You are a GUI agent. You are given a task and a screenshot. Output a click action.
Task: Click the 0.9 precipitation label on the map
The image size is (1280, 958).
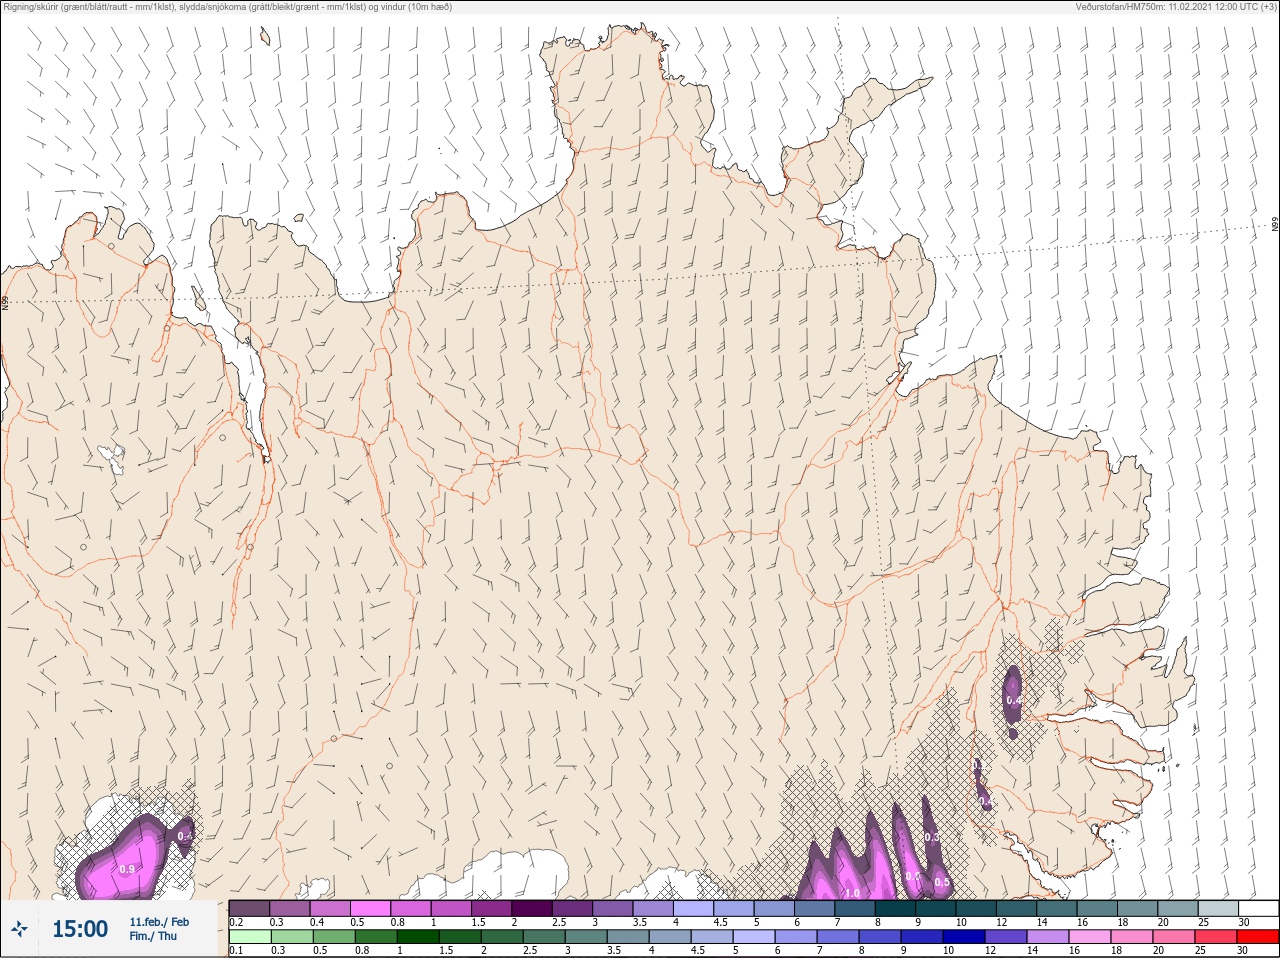coord(127,869)
